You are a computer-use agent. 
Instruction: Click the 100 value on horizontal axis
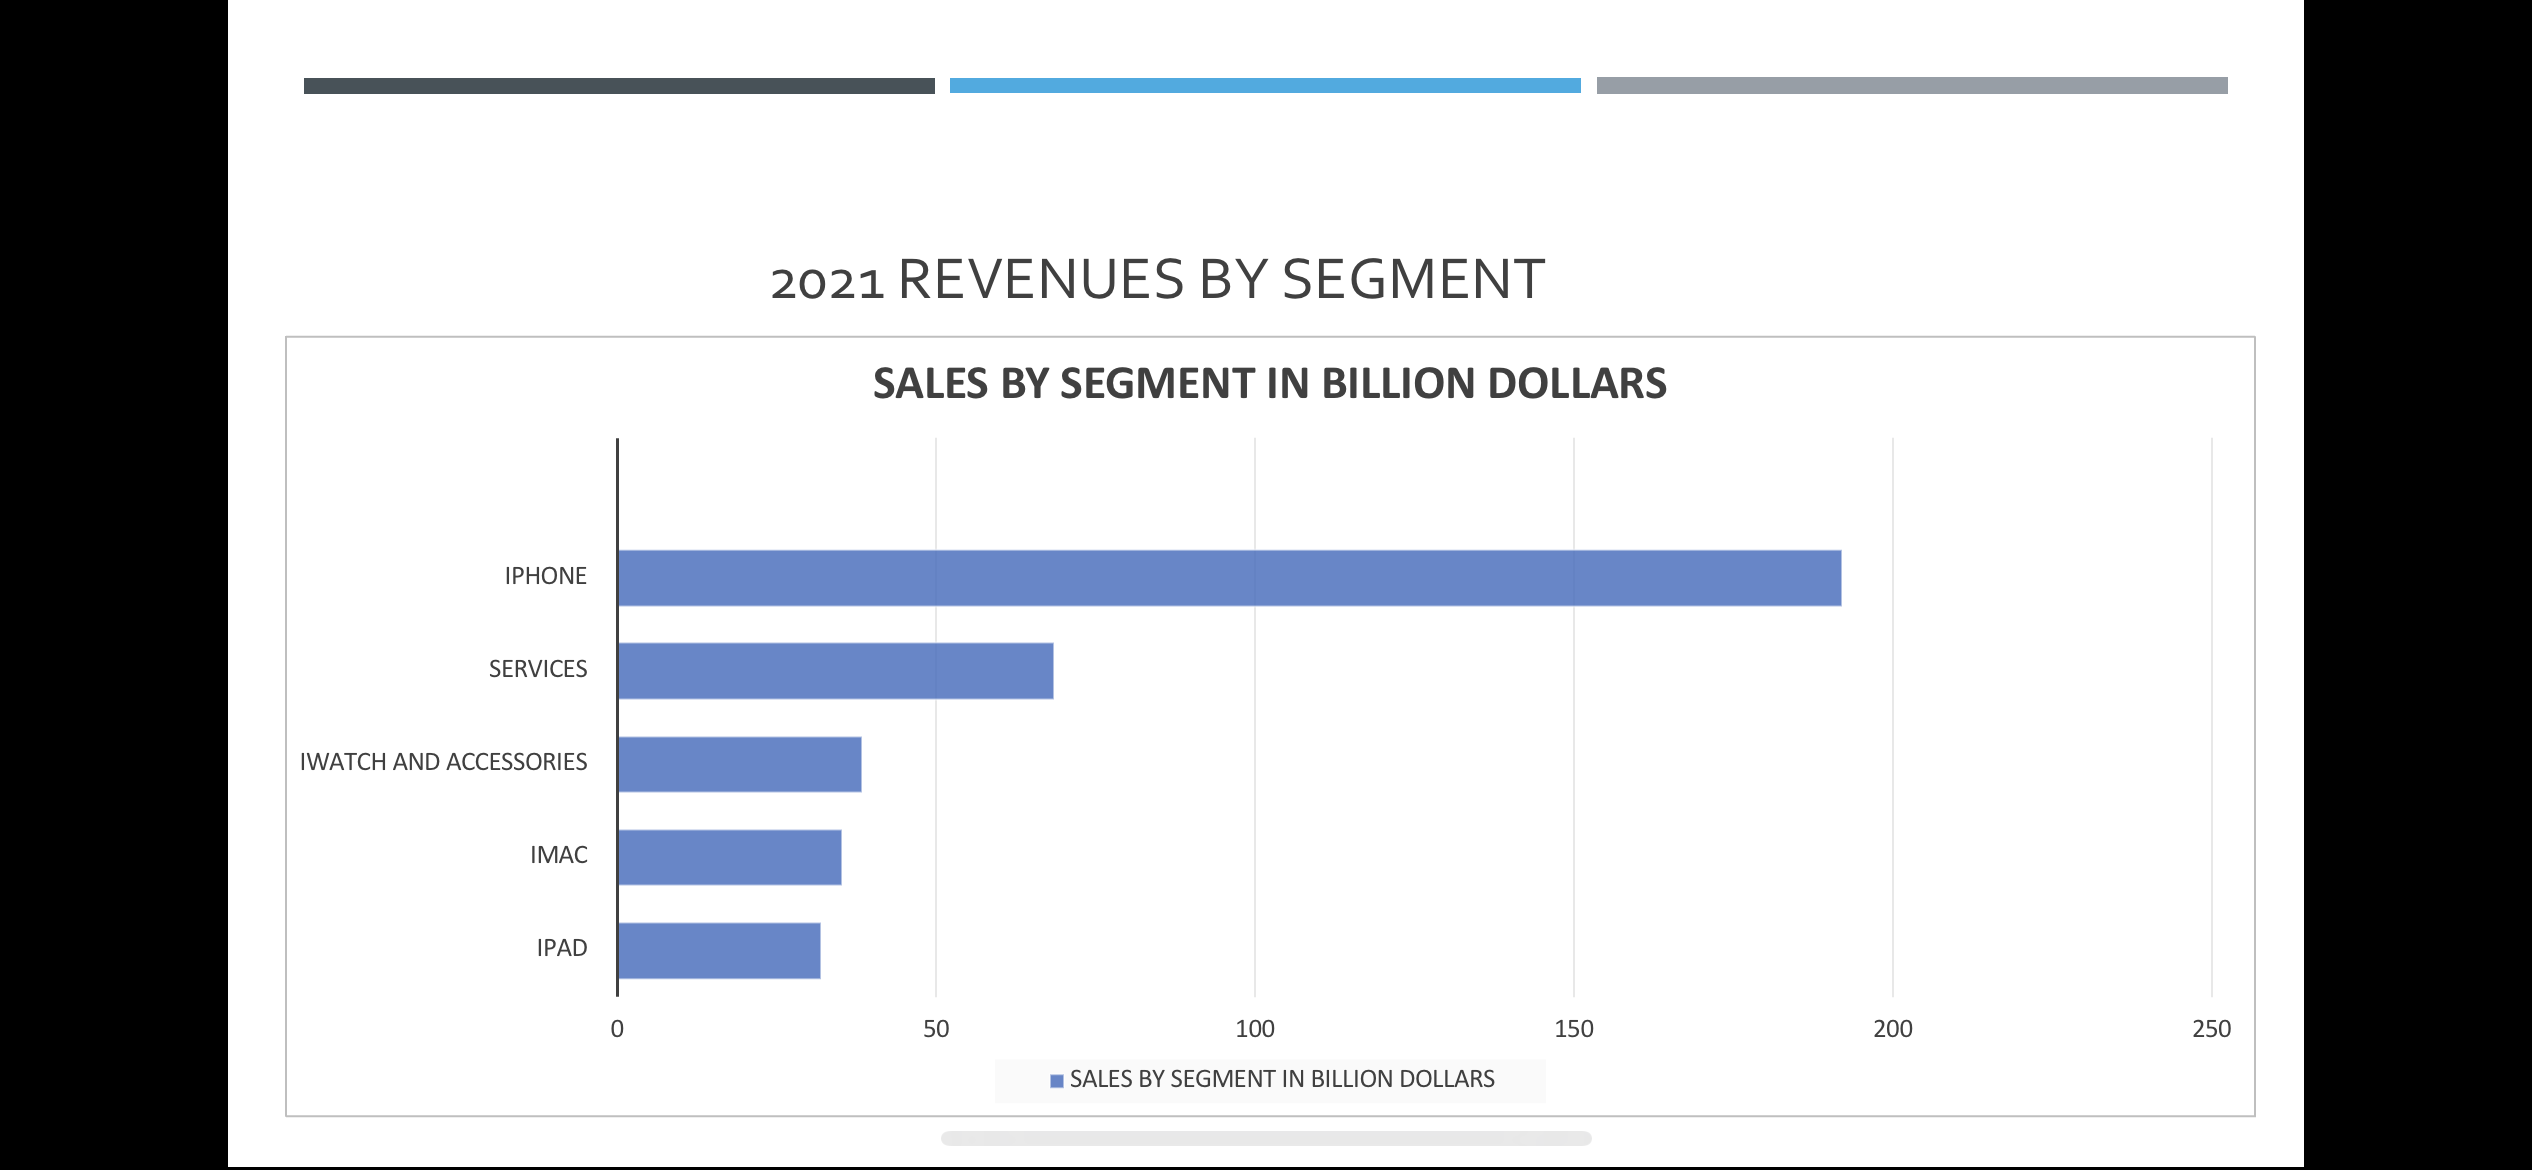[x=1254, y=1029]
